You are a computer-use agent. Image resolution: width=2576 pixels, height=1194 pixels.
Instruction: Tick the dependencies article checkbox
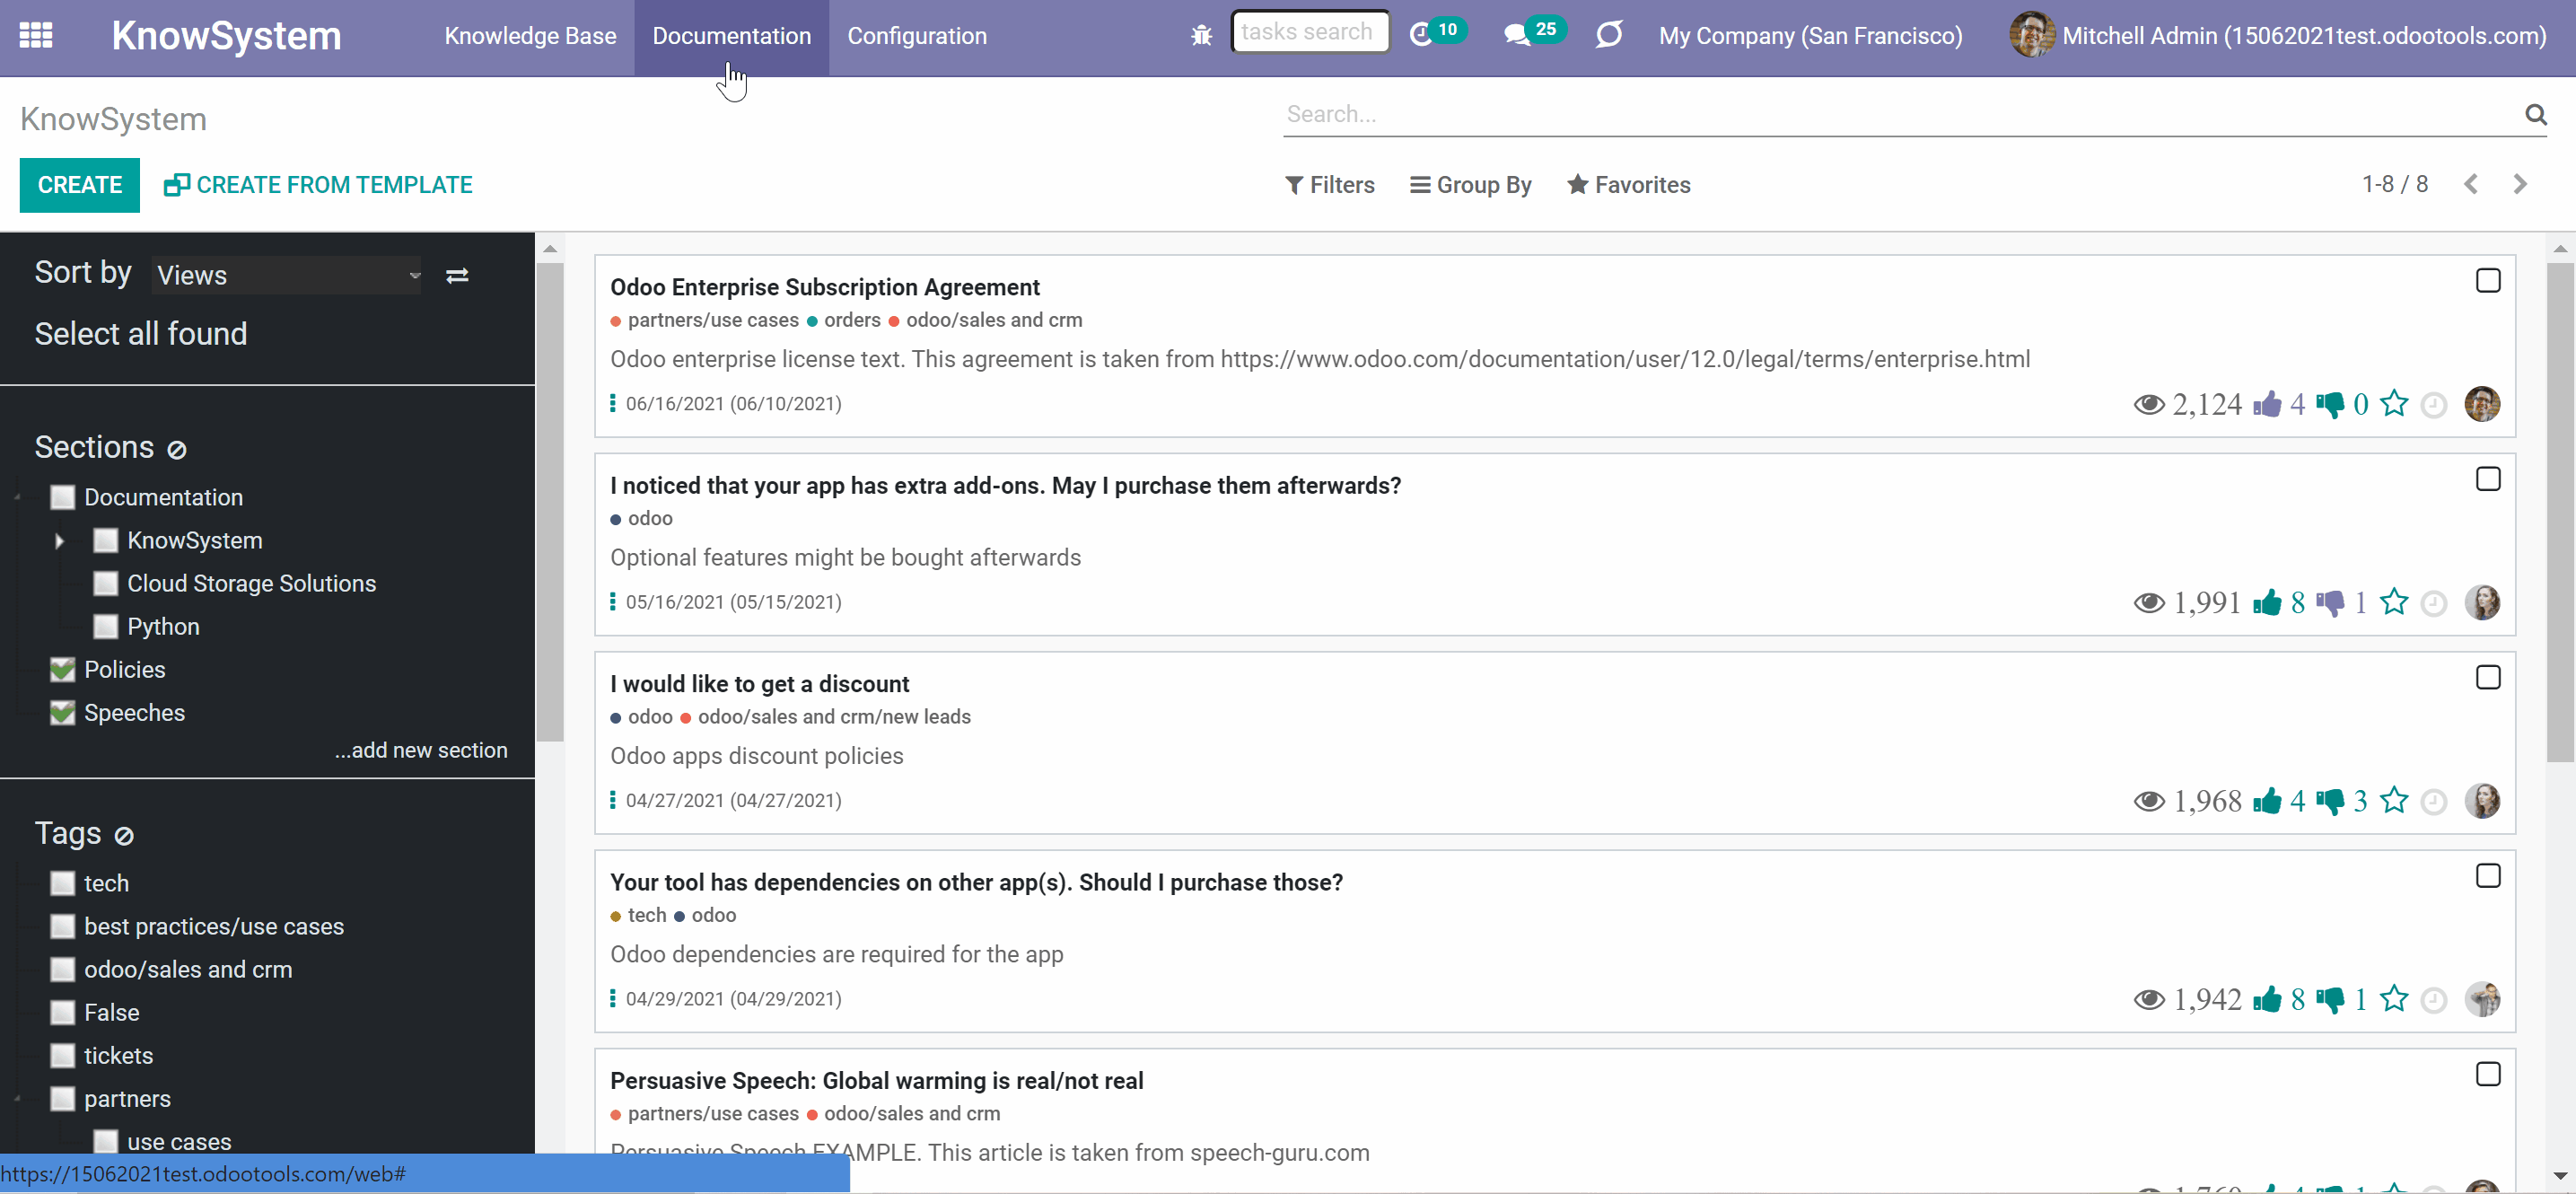pyautogui.click(x=2488, y=876)
